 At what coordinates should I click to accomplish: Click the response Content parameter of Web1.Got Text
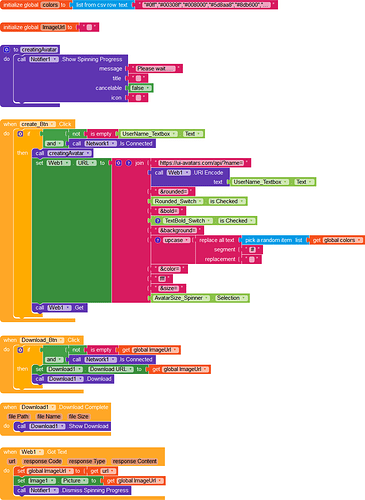[135, 461]
